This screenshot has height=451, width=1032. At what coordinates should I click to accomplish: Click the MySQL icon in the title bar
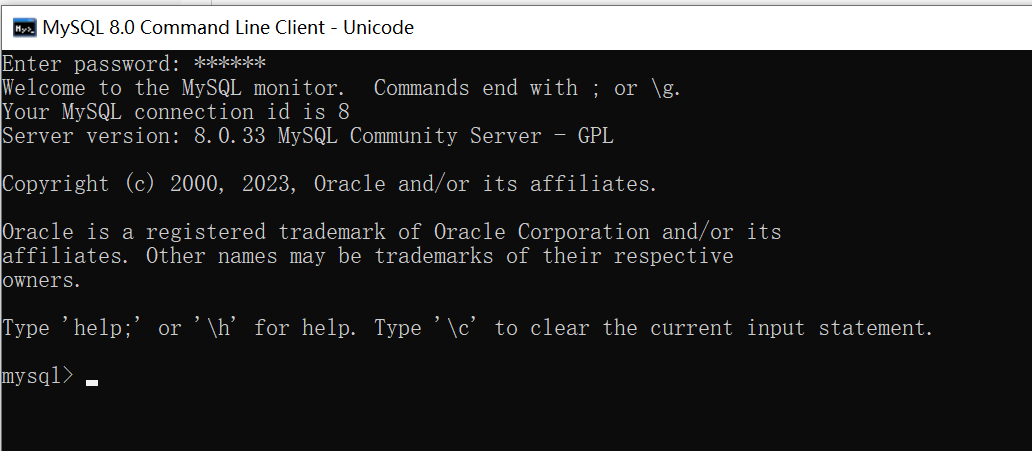pos(26,27)
